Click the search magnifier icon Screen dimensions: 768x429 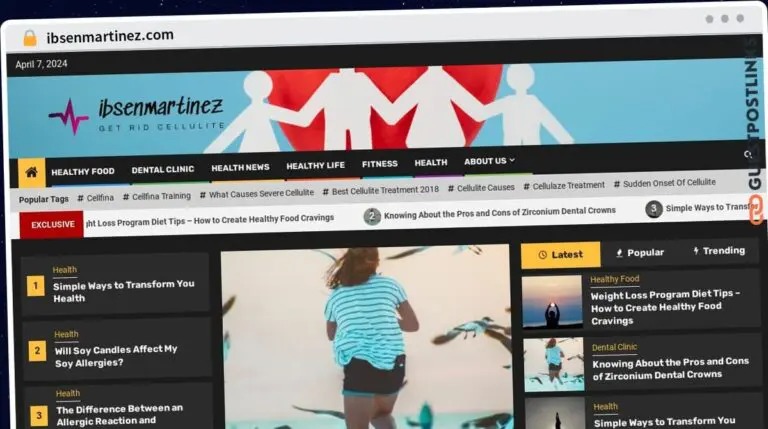[747, 156]
